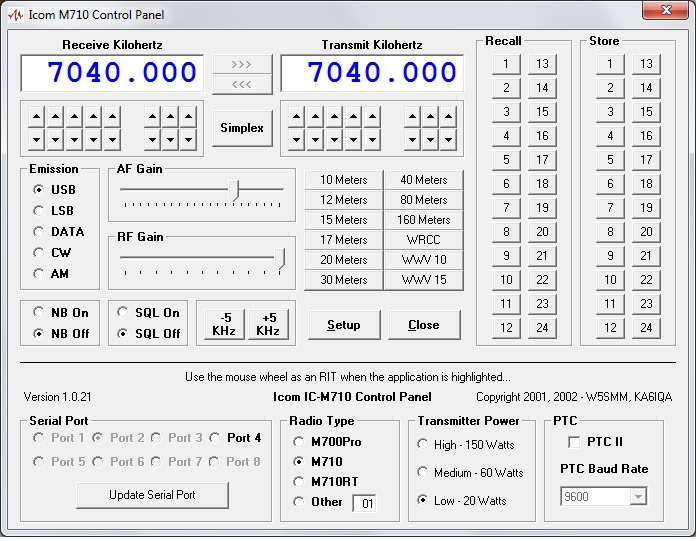Viewport: 696px width, 541px height.
Task: Click the AF Gain slider thumb
Action: click(x=233, y=190)
